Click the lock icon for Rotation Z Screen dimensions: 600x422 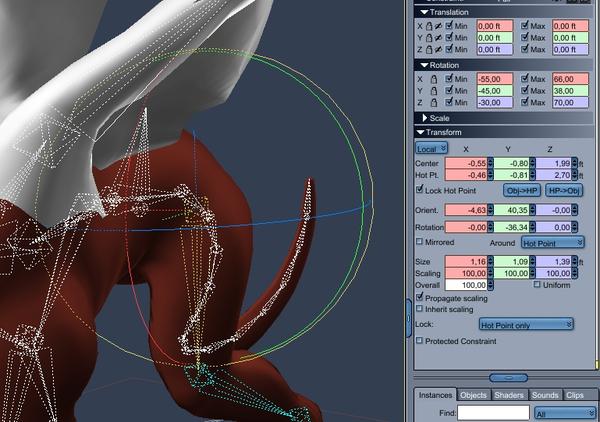(434, 103)
